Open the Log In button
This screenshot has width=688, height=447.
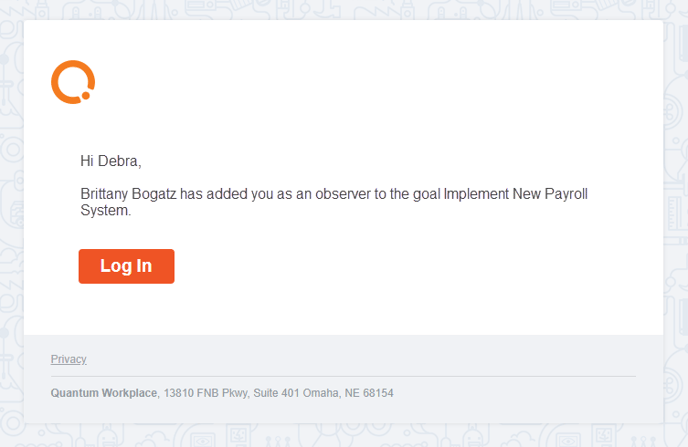126,266
